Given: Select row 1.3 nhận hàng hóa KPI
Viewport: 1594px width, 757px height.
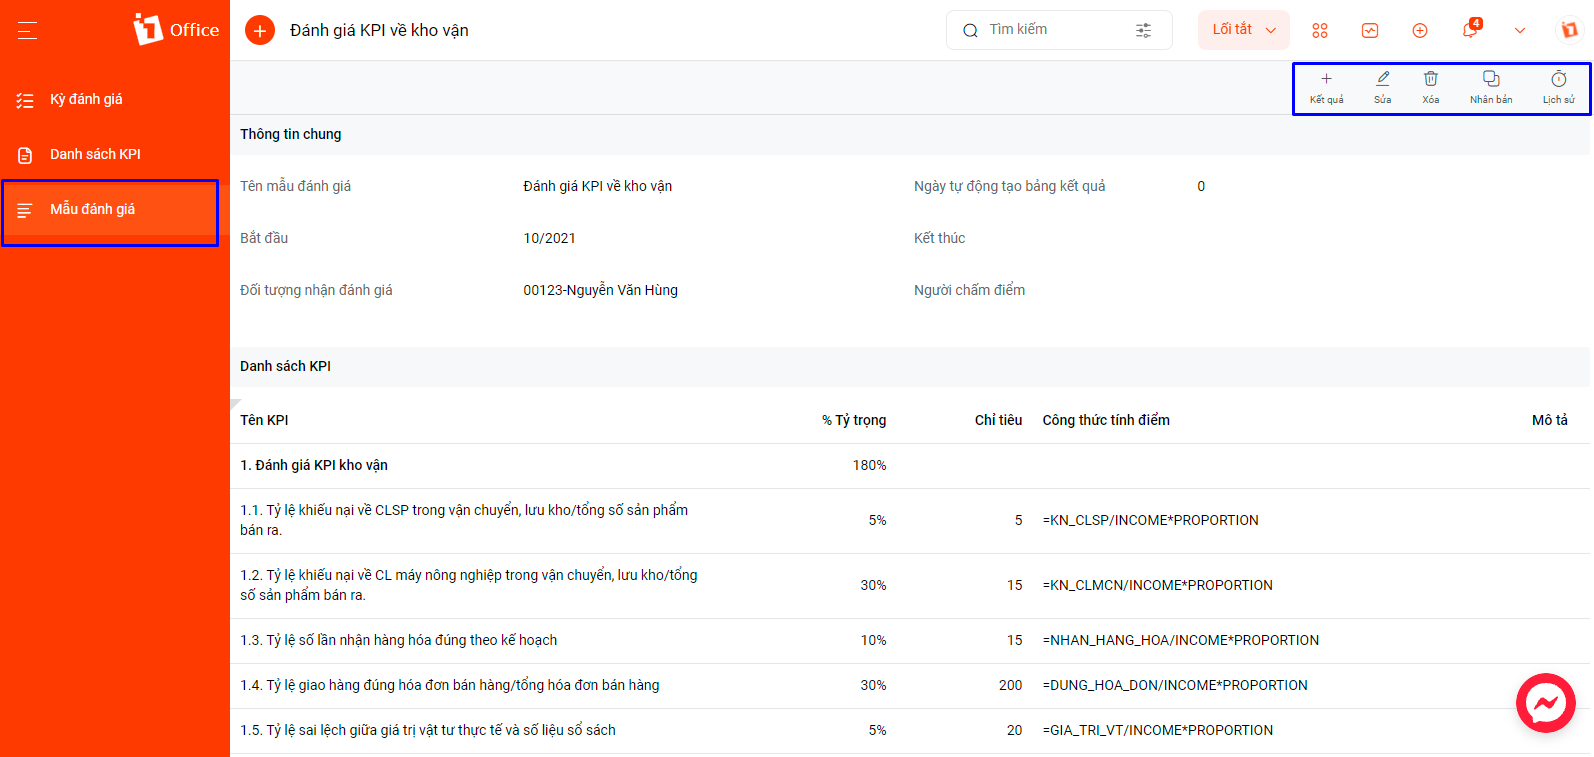Looking at the screenshot, I should (910, 641).
